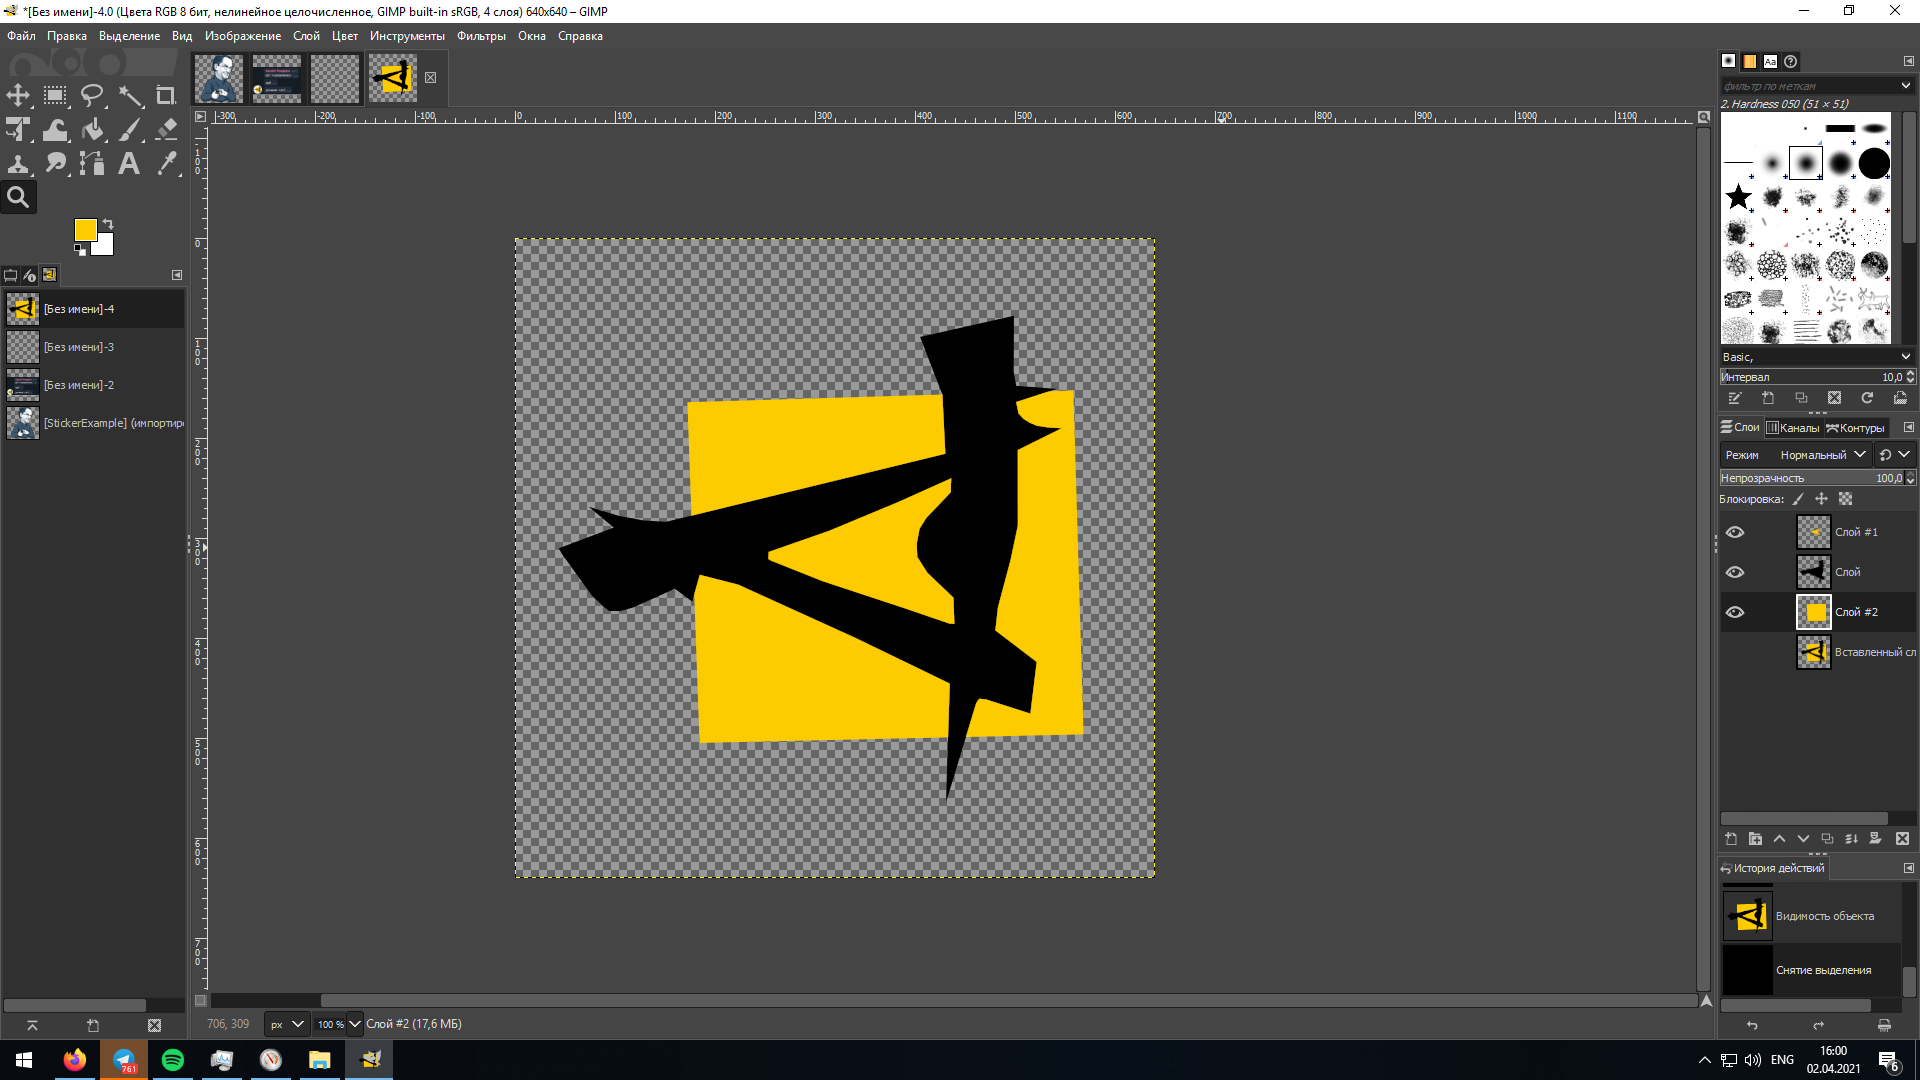
Task: Show the Вставленный слой layer
Action: click(1735, 652)
